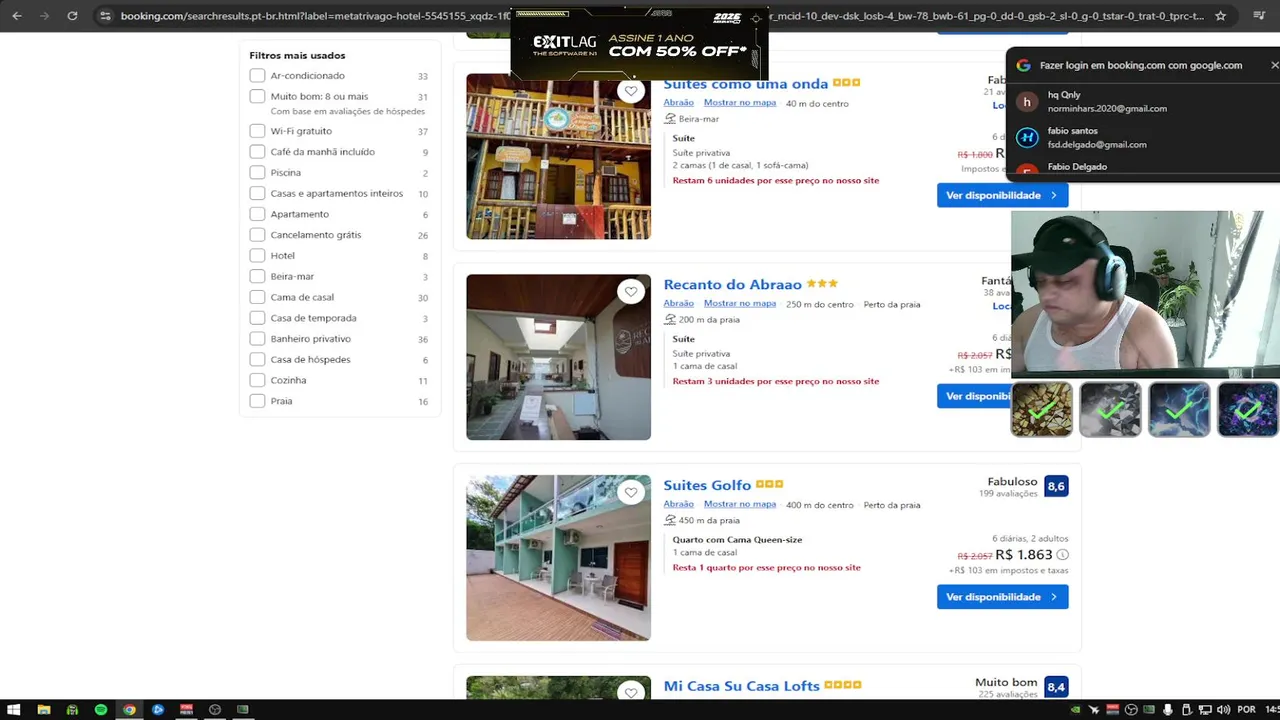Reload the booking.com page
The height and width of the screenshot is (720, 1280).
pos(72,16)
